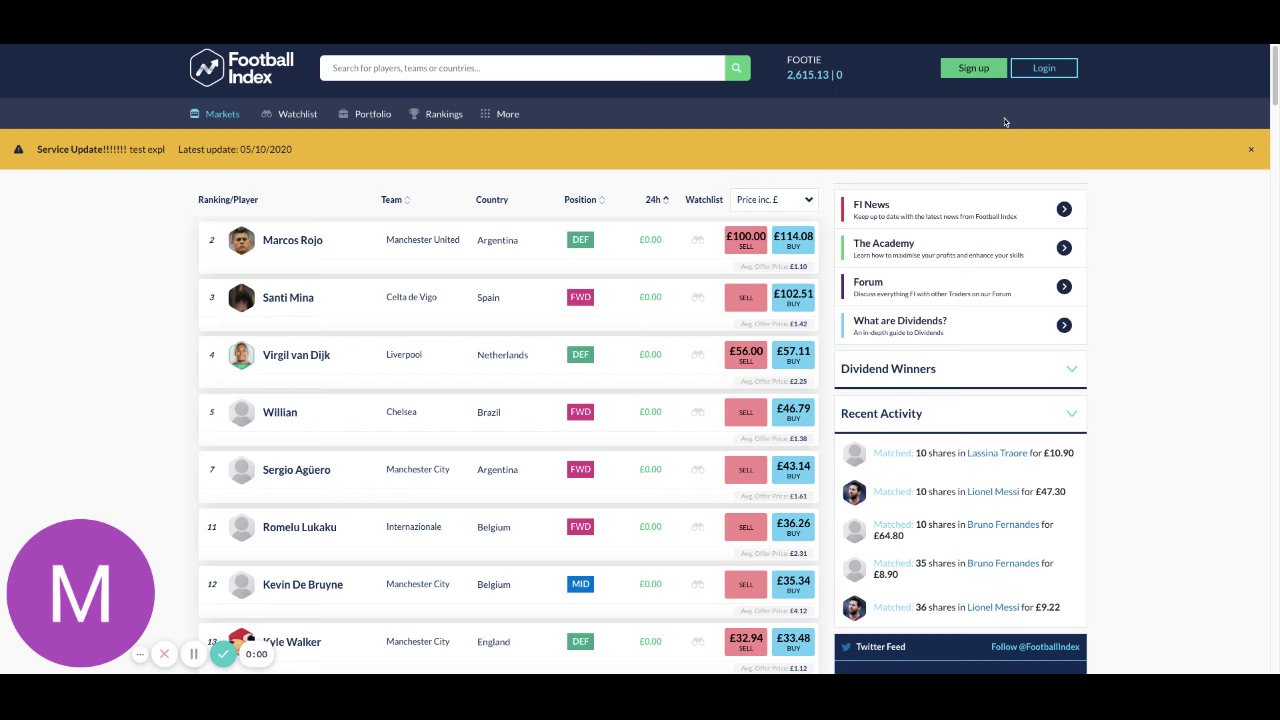The image size is (1280, 720).
Task: Open Kevin De Bruyne player name
Action: (x=303, y=585)
